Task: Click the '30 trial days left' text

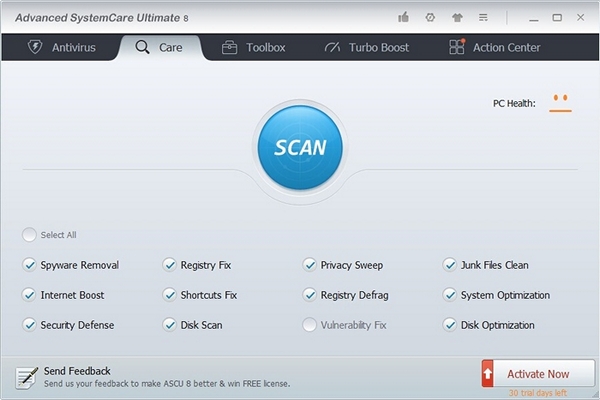Action: point(538,393)
